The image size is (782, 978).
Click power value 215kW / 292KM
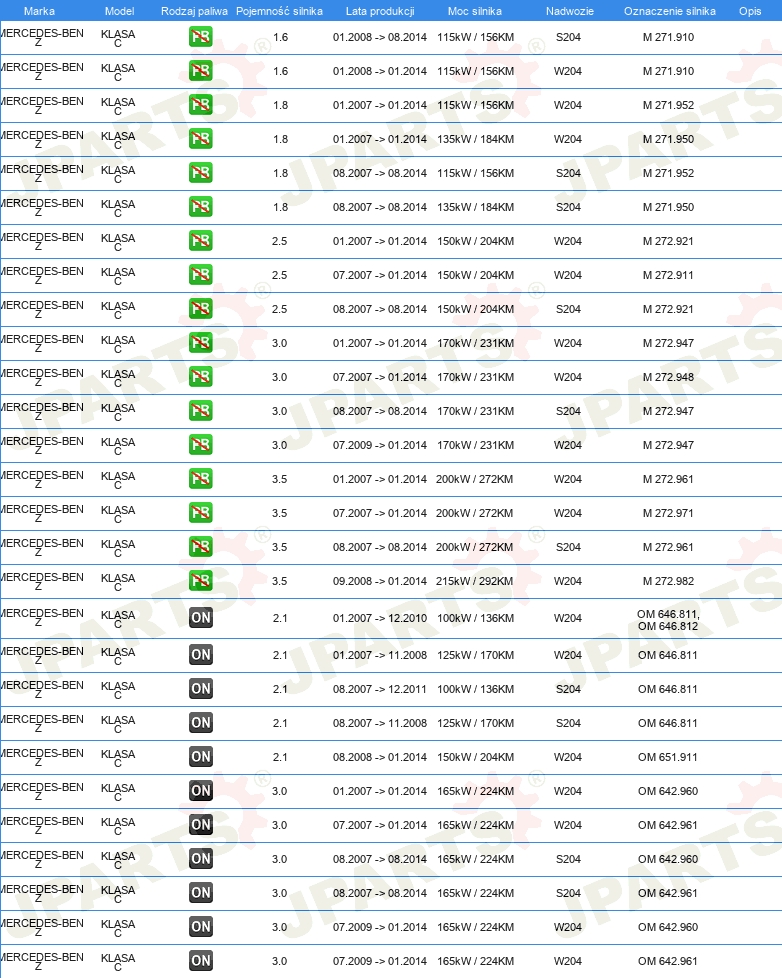(475, 581)
